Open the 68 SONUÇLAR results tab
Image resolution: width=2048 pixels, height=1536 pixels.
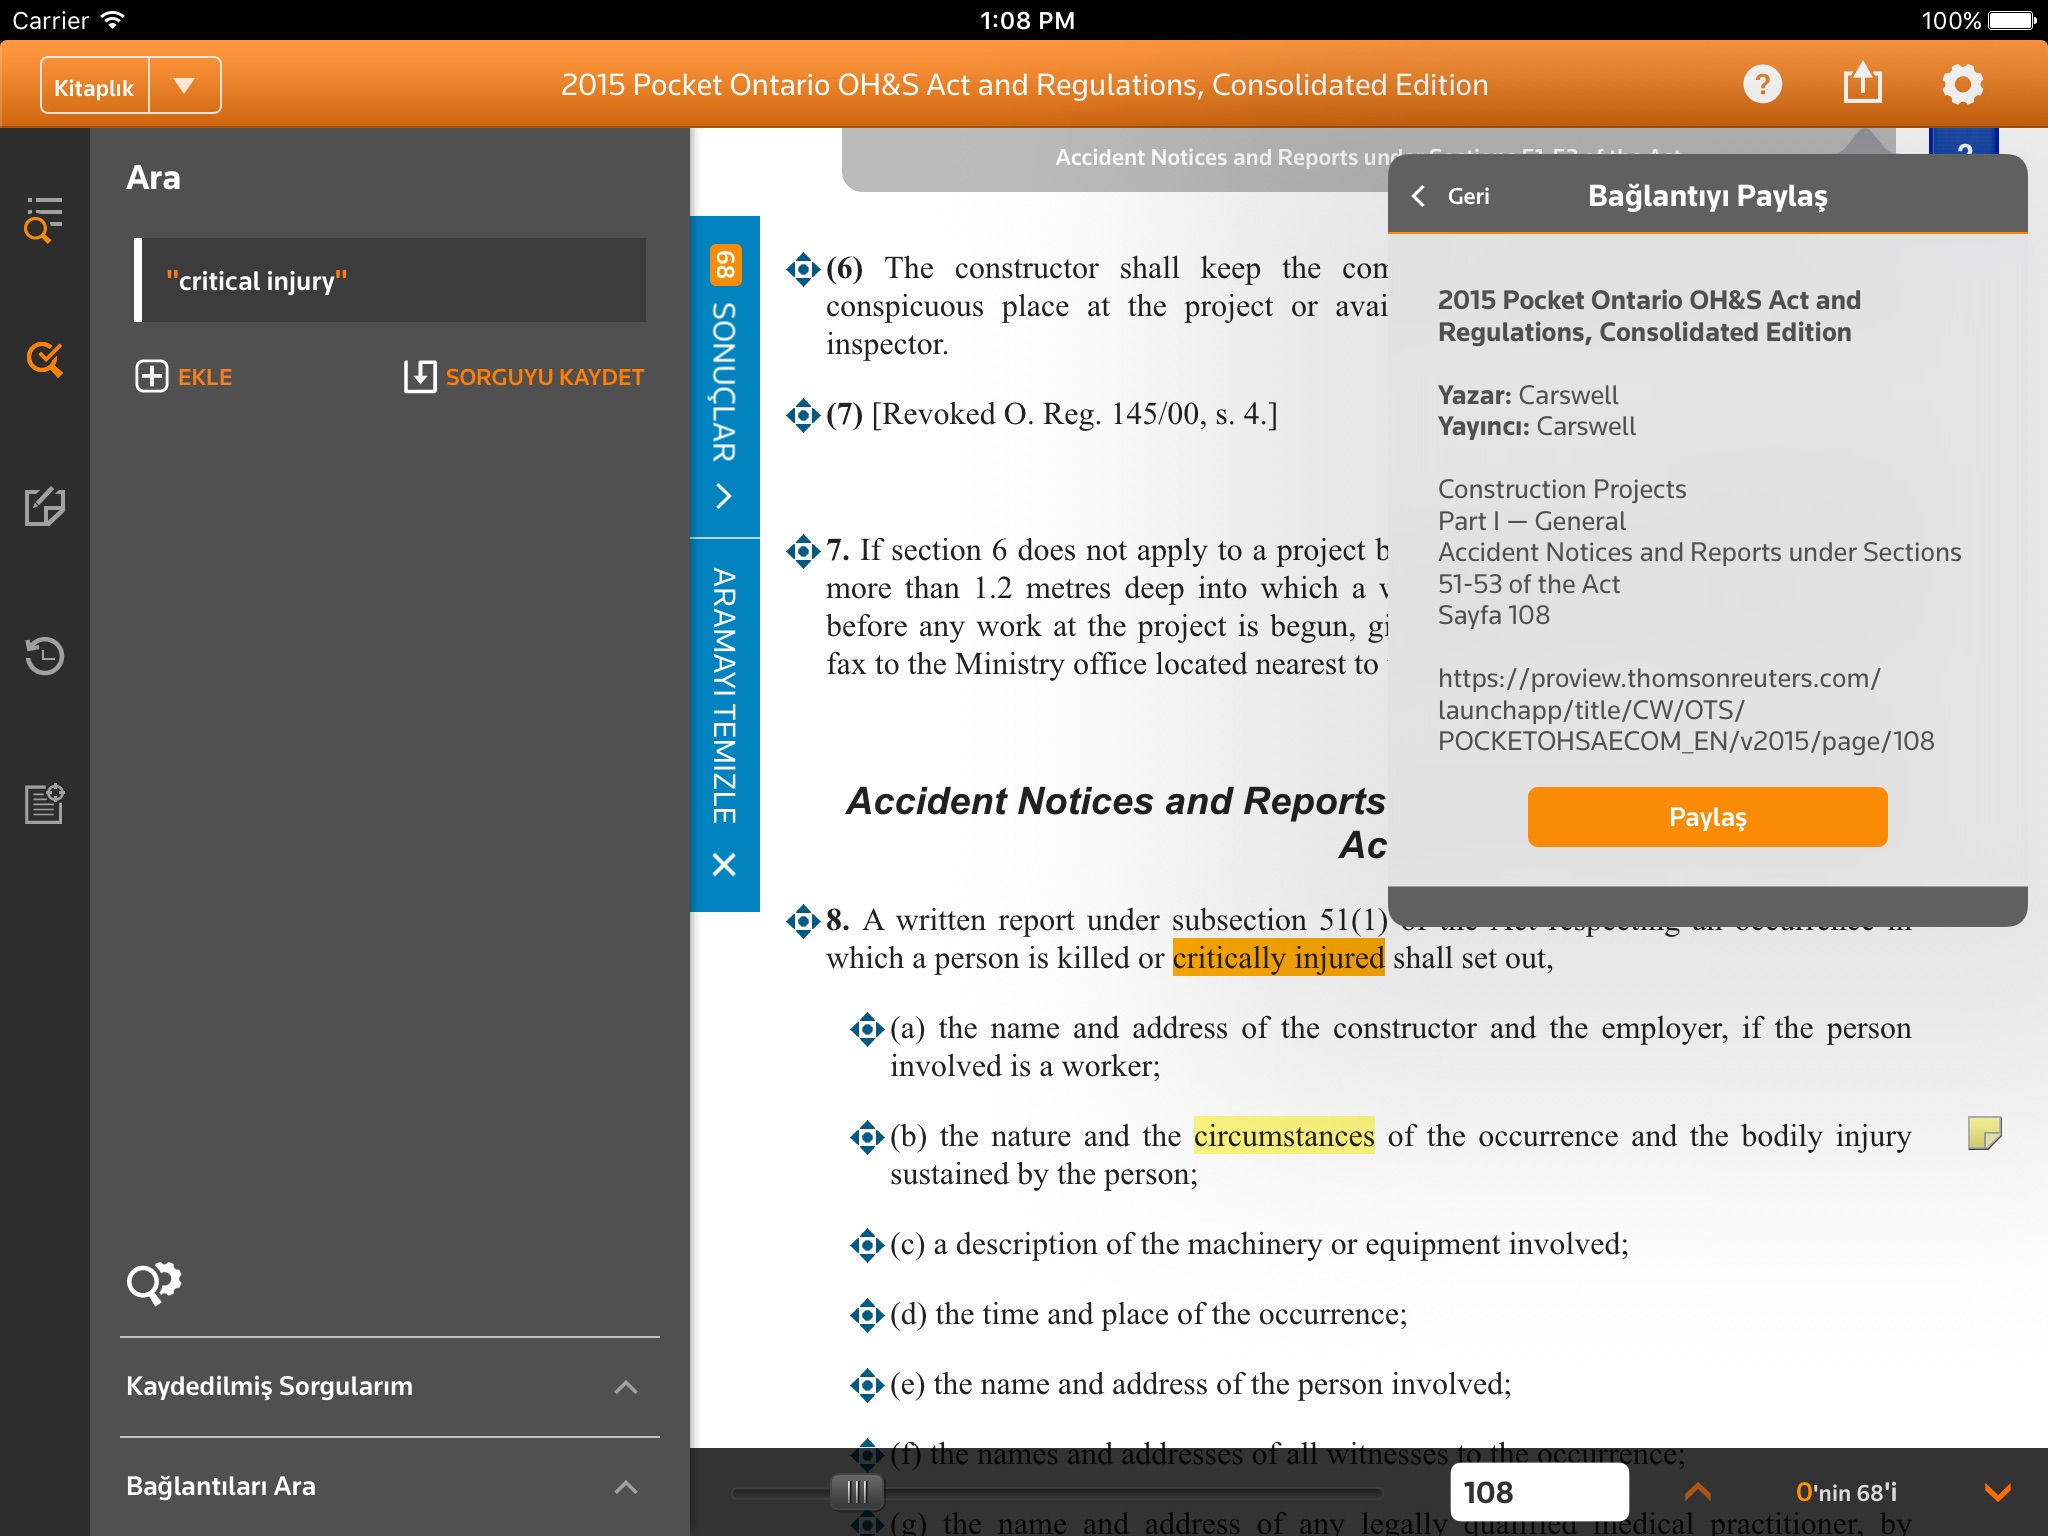(725, 376)
